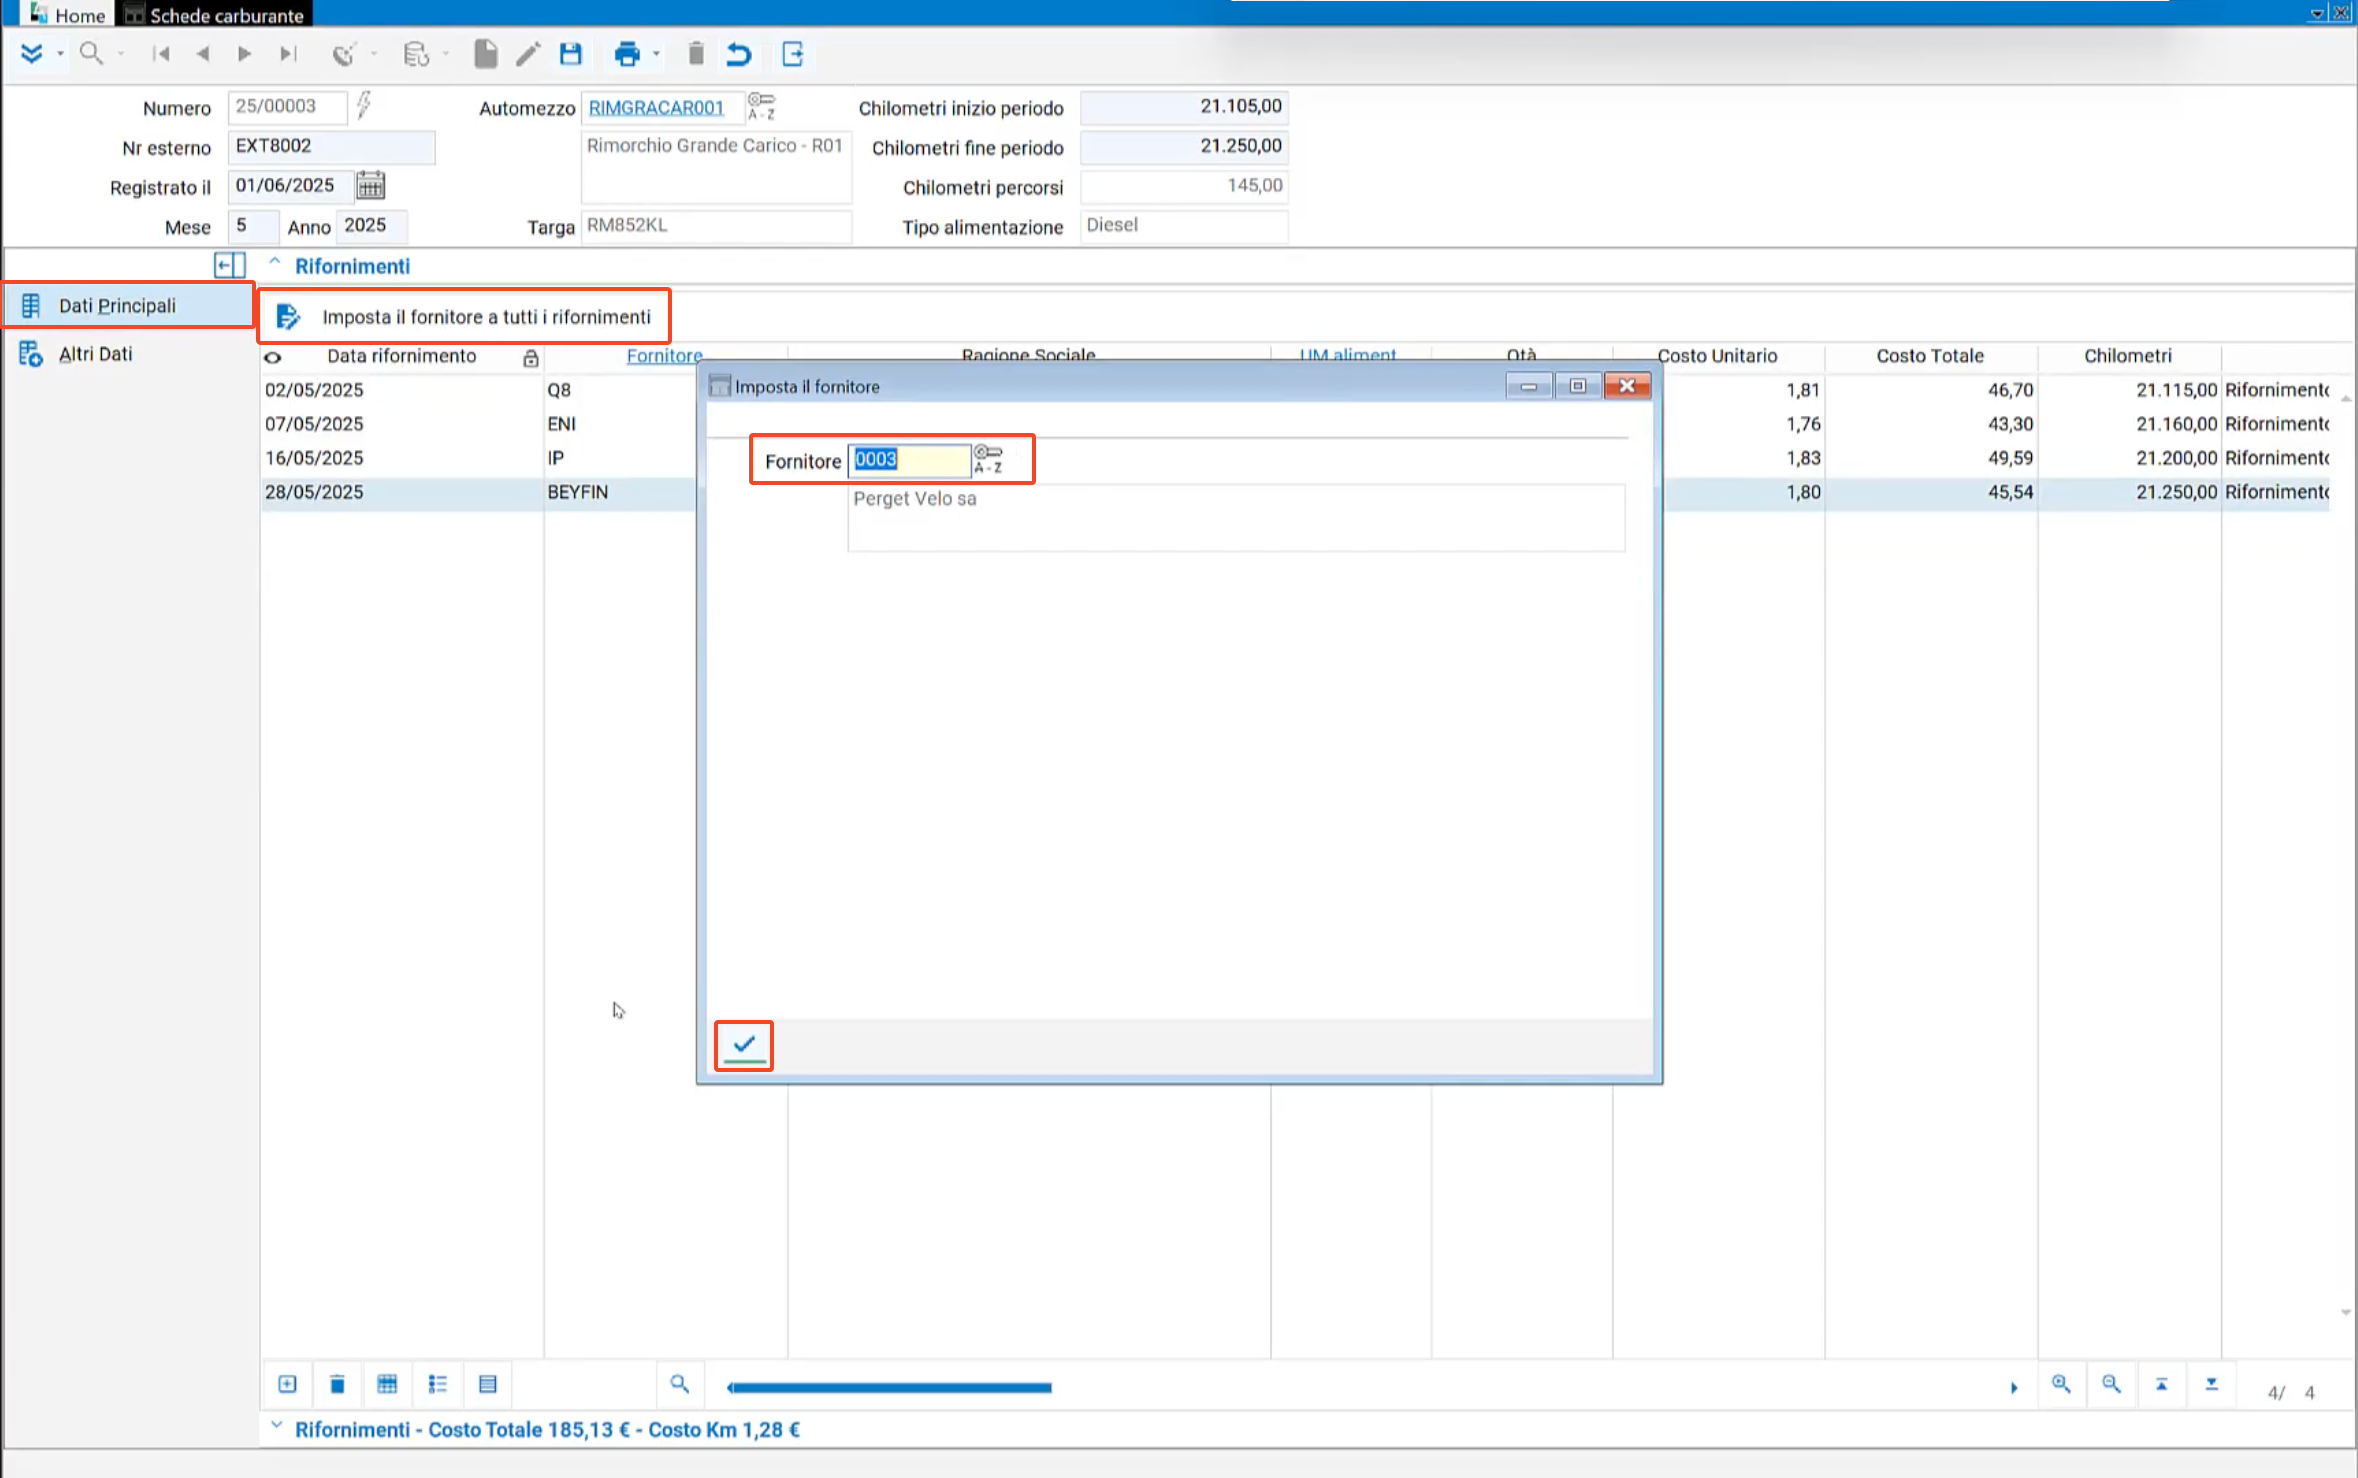Viewport: 2358px width, 1478px height.
Task: Click the new document icon
Action: (x=486, y=54)
